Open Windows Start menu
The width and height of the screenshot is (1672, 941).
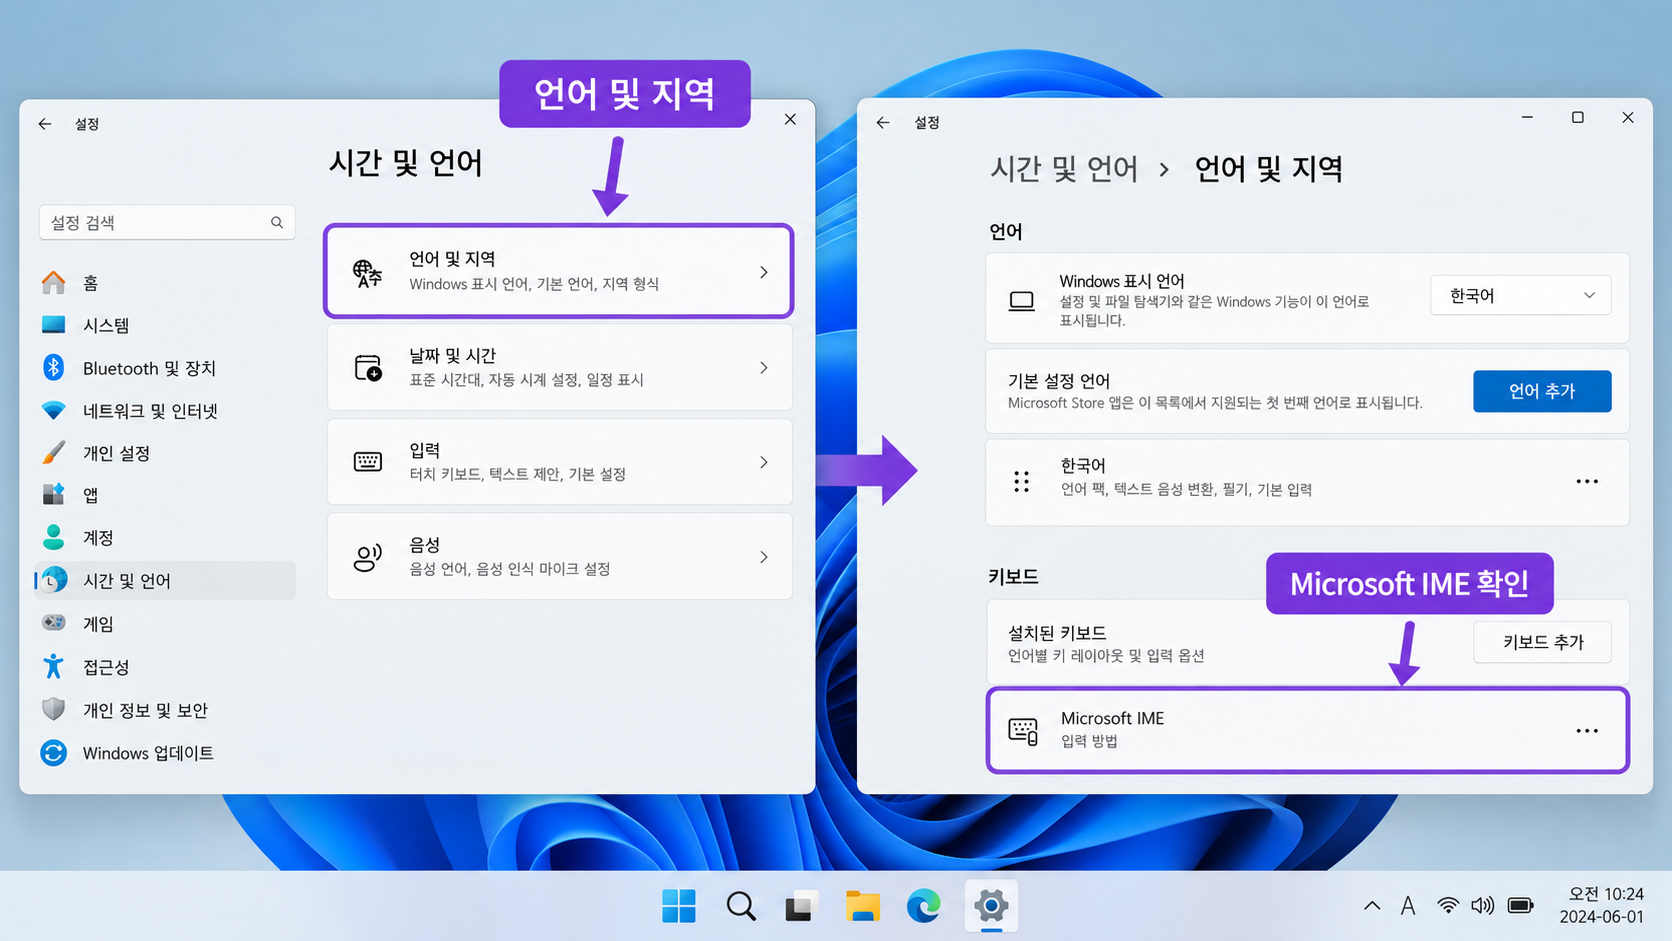click(679, 906)
